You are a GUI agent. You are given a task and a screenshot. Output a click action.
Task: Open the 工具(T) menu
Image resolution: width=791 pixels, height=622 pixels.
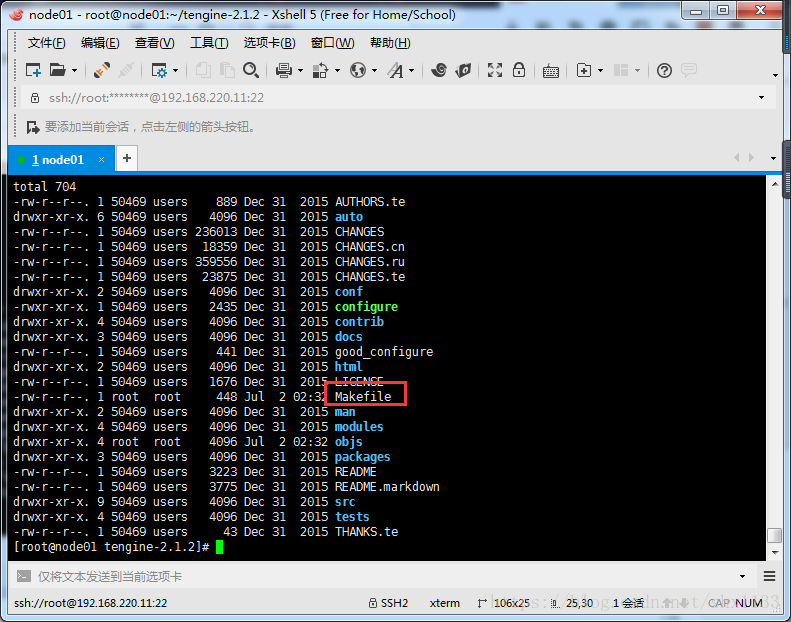tap(209, 43)
